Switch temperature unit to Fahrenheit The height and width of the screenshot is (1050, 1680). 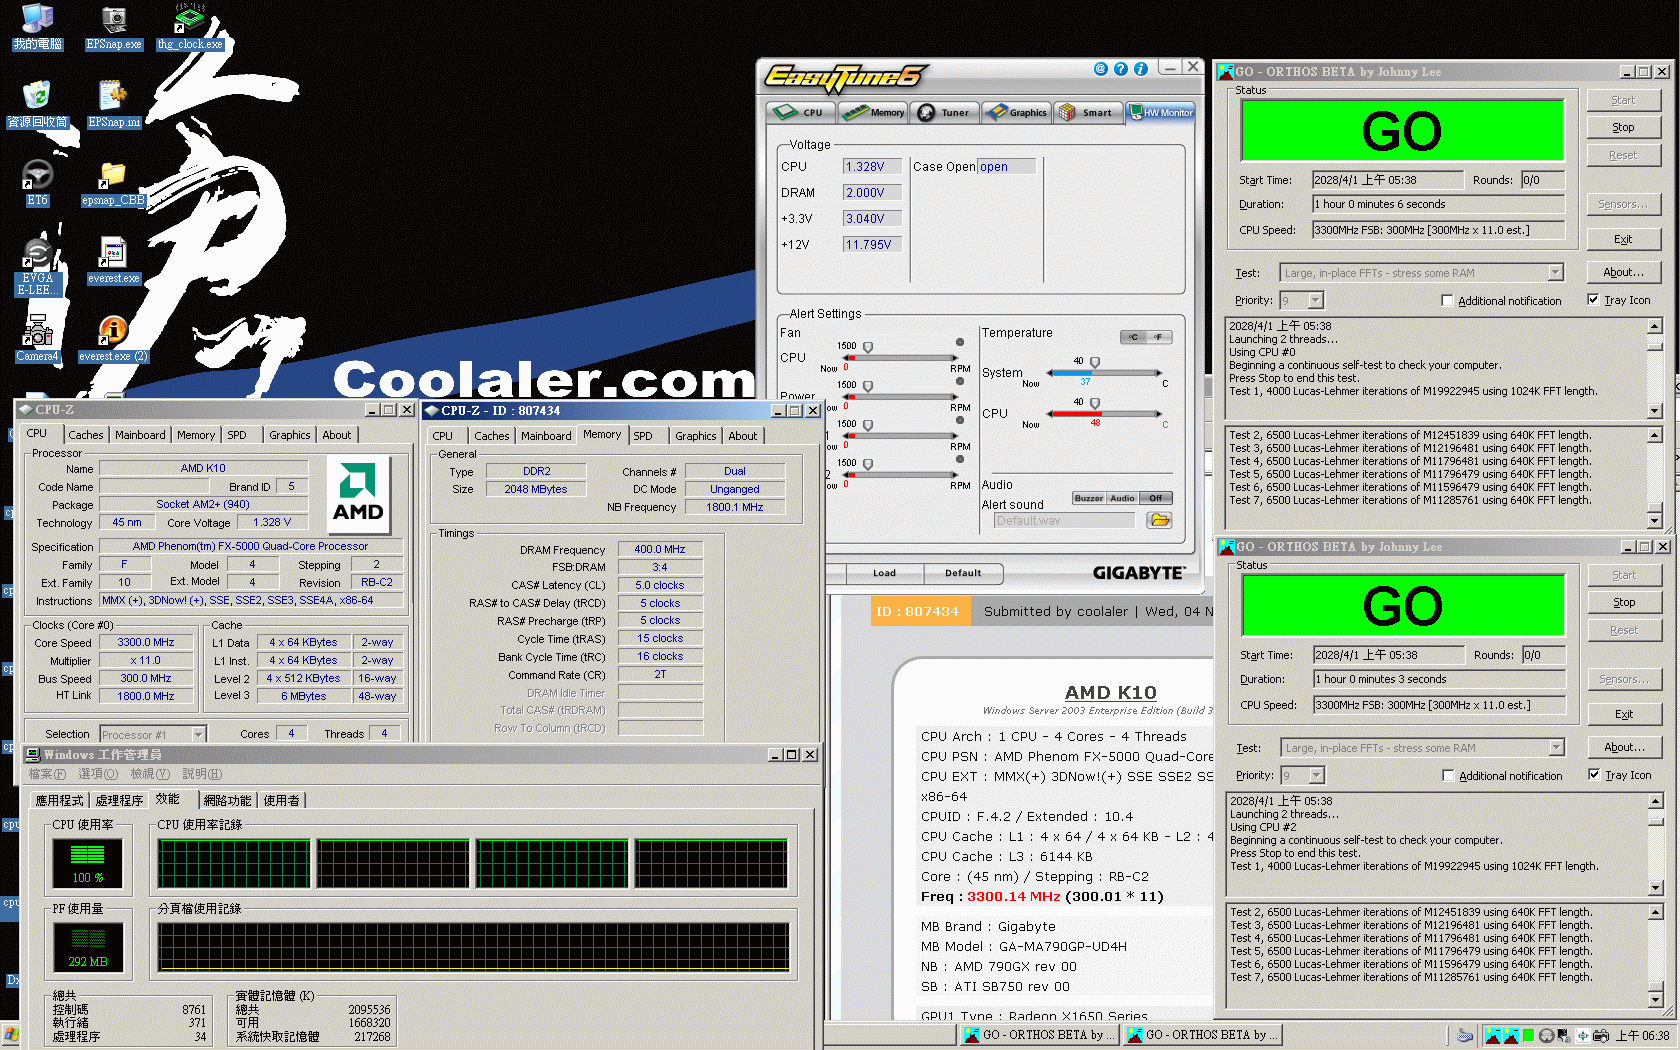click(x=1158, y=337)
